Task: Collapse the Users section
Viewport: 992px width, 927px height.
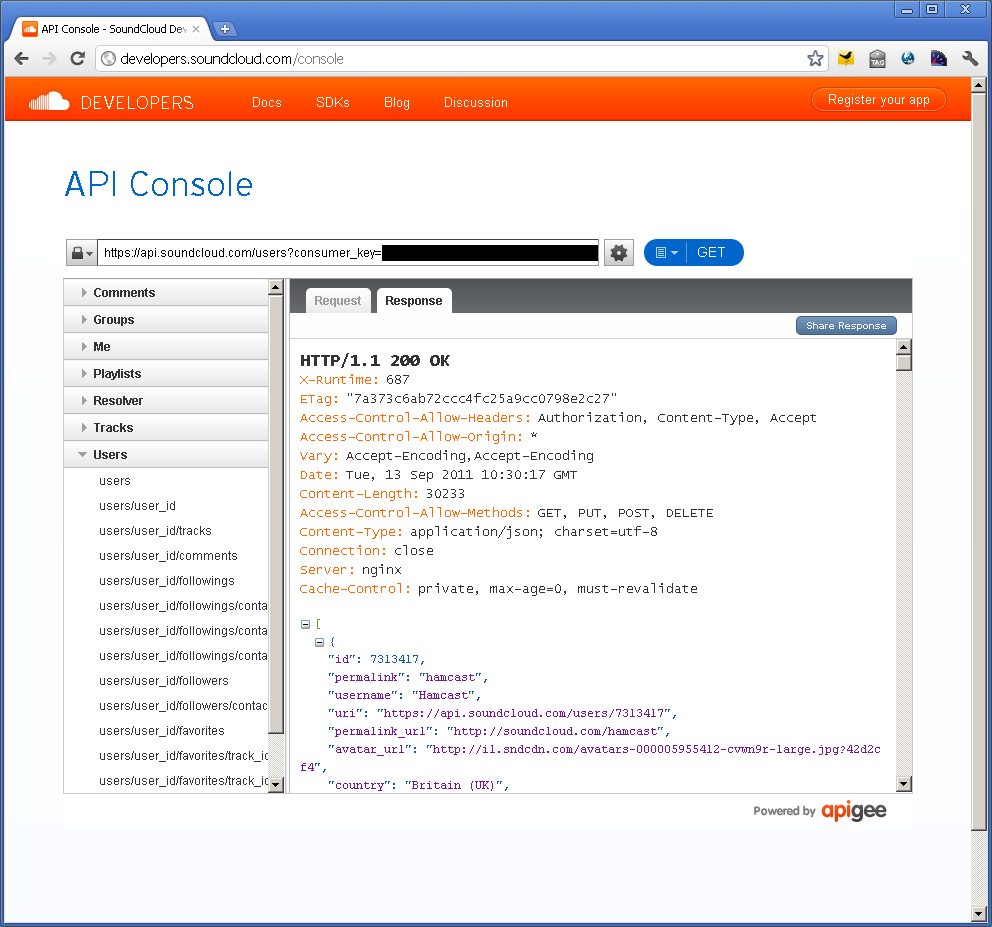Action: 110,455
